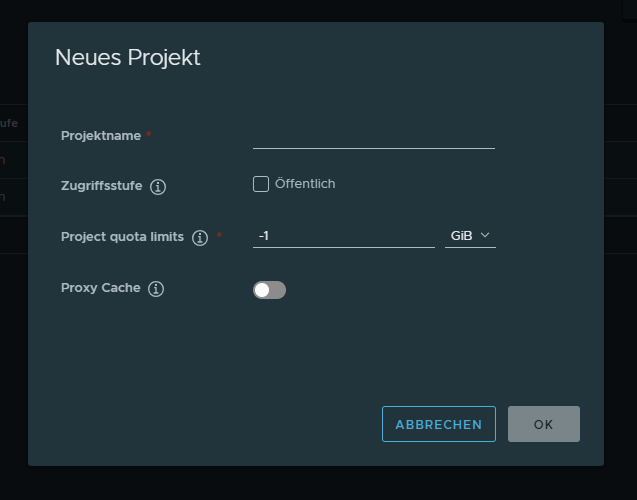
Task: Click the Zugriffsstufe info icon
Action: pos(158,186)
